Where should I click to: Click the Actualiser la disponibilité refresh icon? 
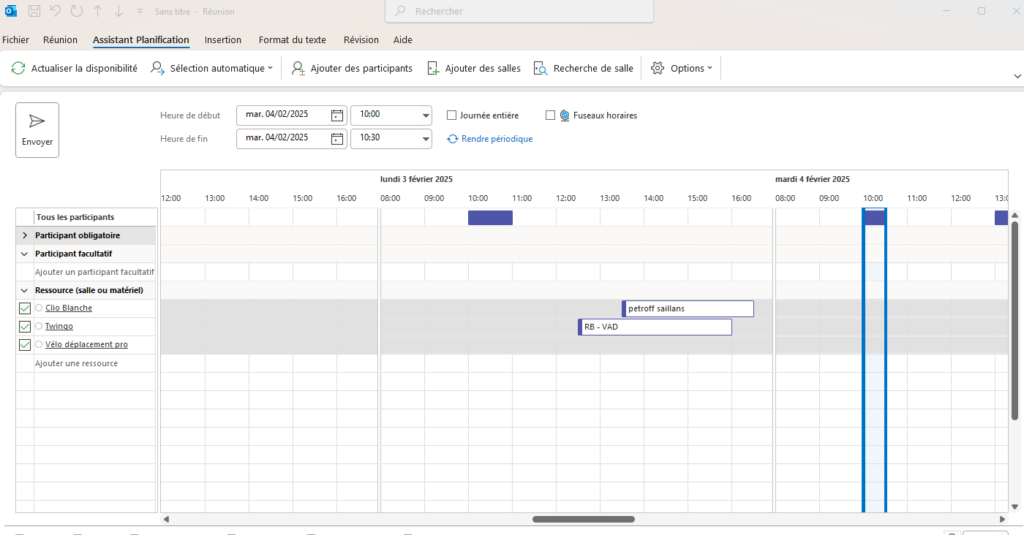[18, 68]
